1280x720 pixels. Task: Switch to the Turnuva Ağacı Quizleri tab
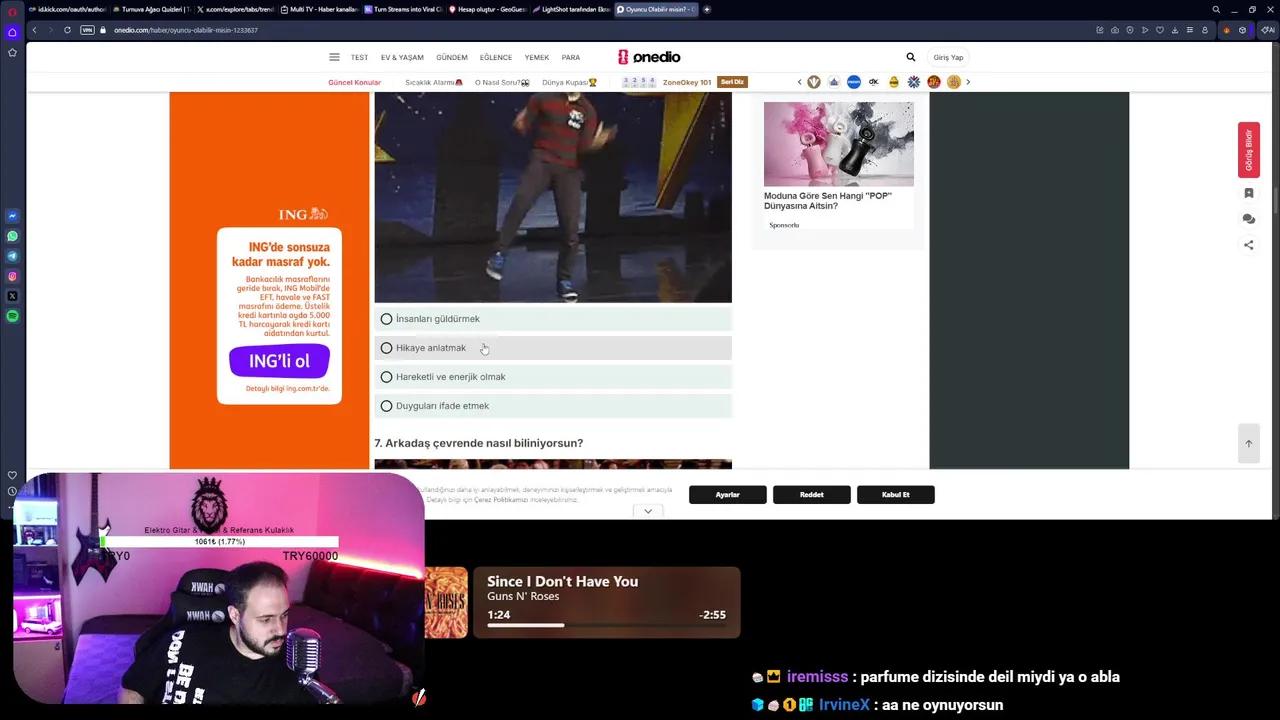(x=151, y=9)
